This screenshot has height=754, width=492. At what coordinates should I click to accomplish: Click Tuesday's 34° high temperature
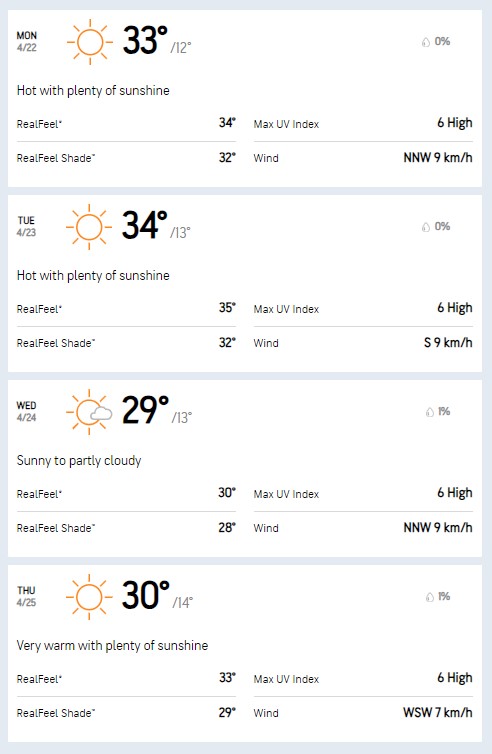coord(145,225)
